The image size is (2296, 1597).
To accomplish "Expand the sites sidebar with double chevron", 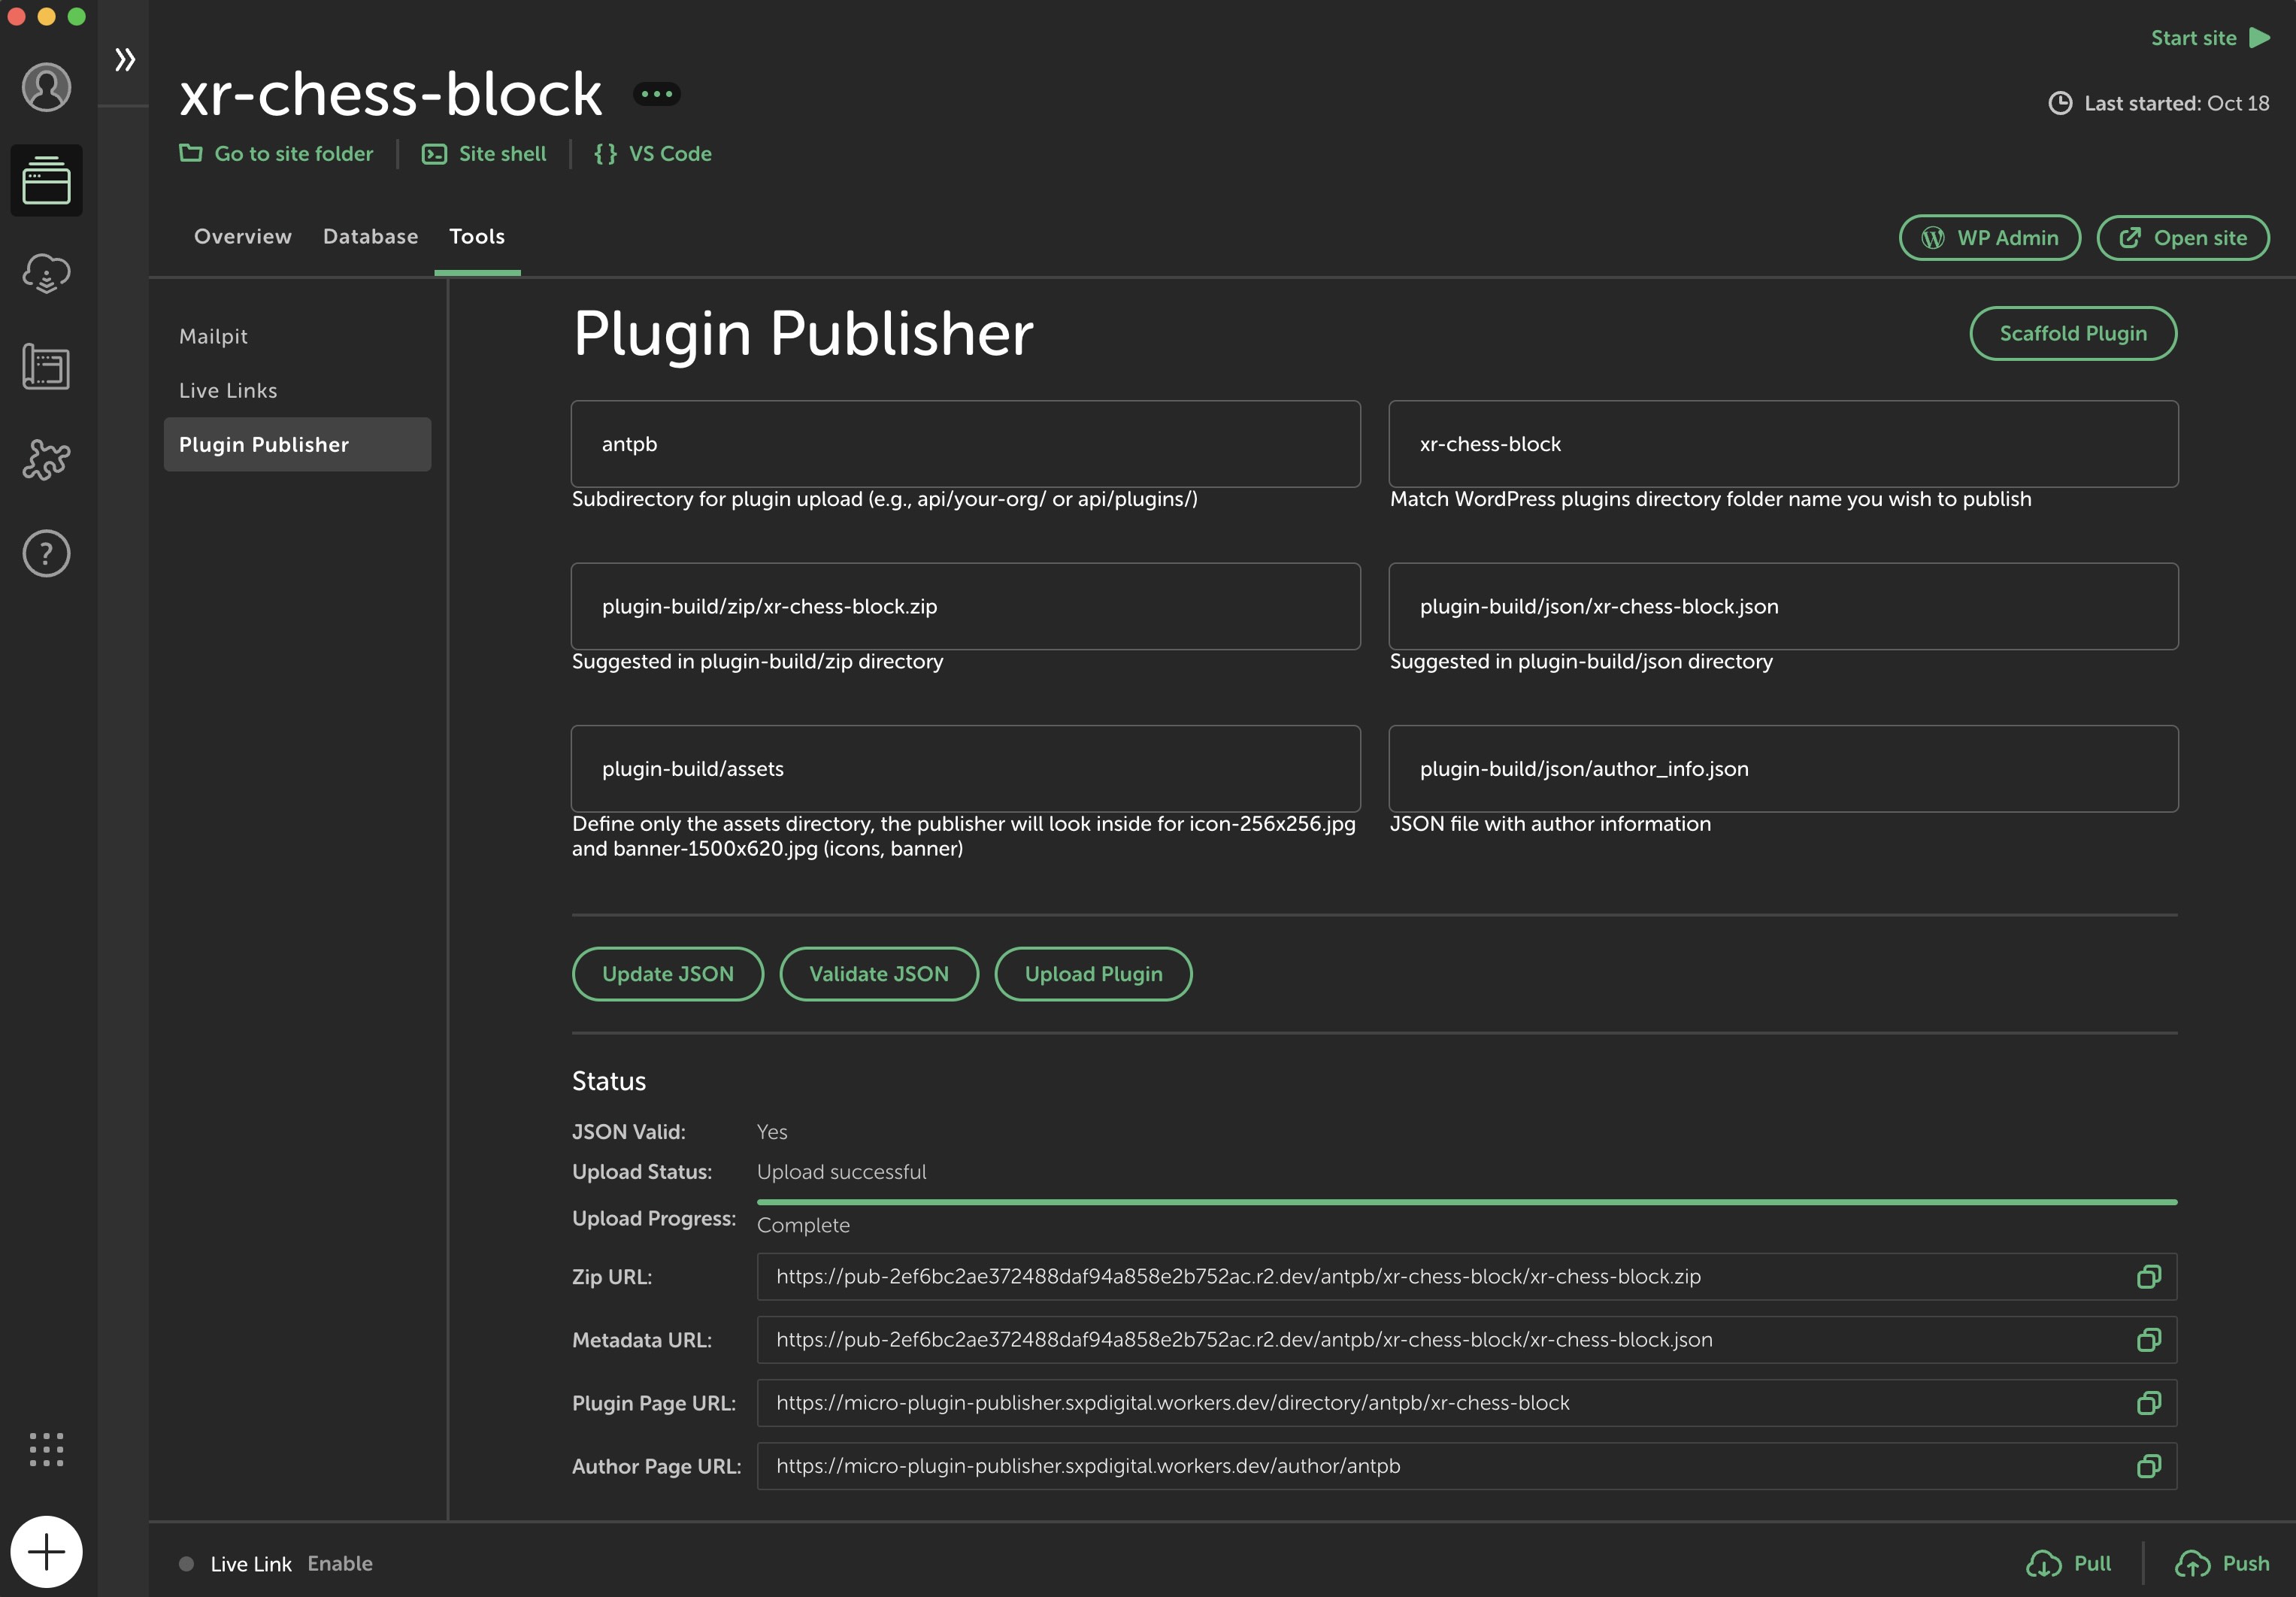I will 124,60.
